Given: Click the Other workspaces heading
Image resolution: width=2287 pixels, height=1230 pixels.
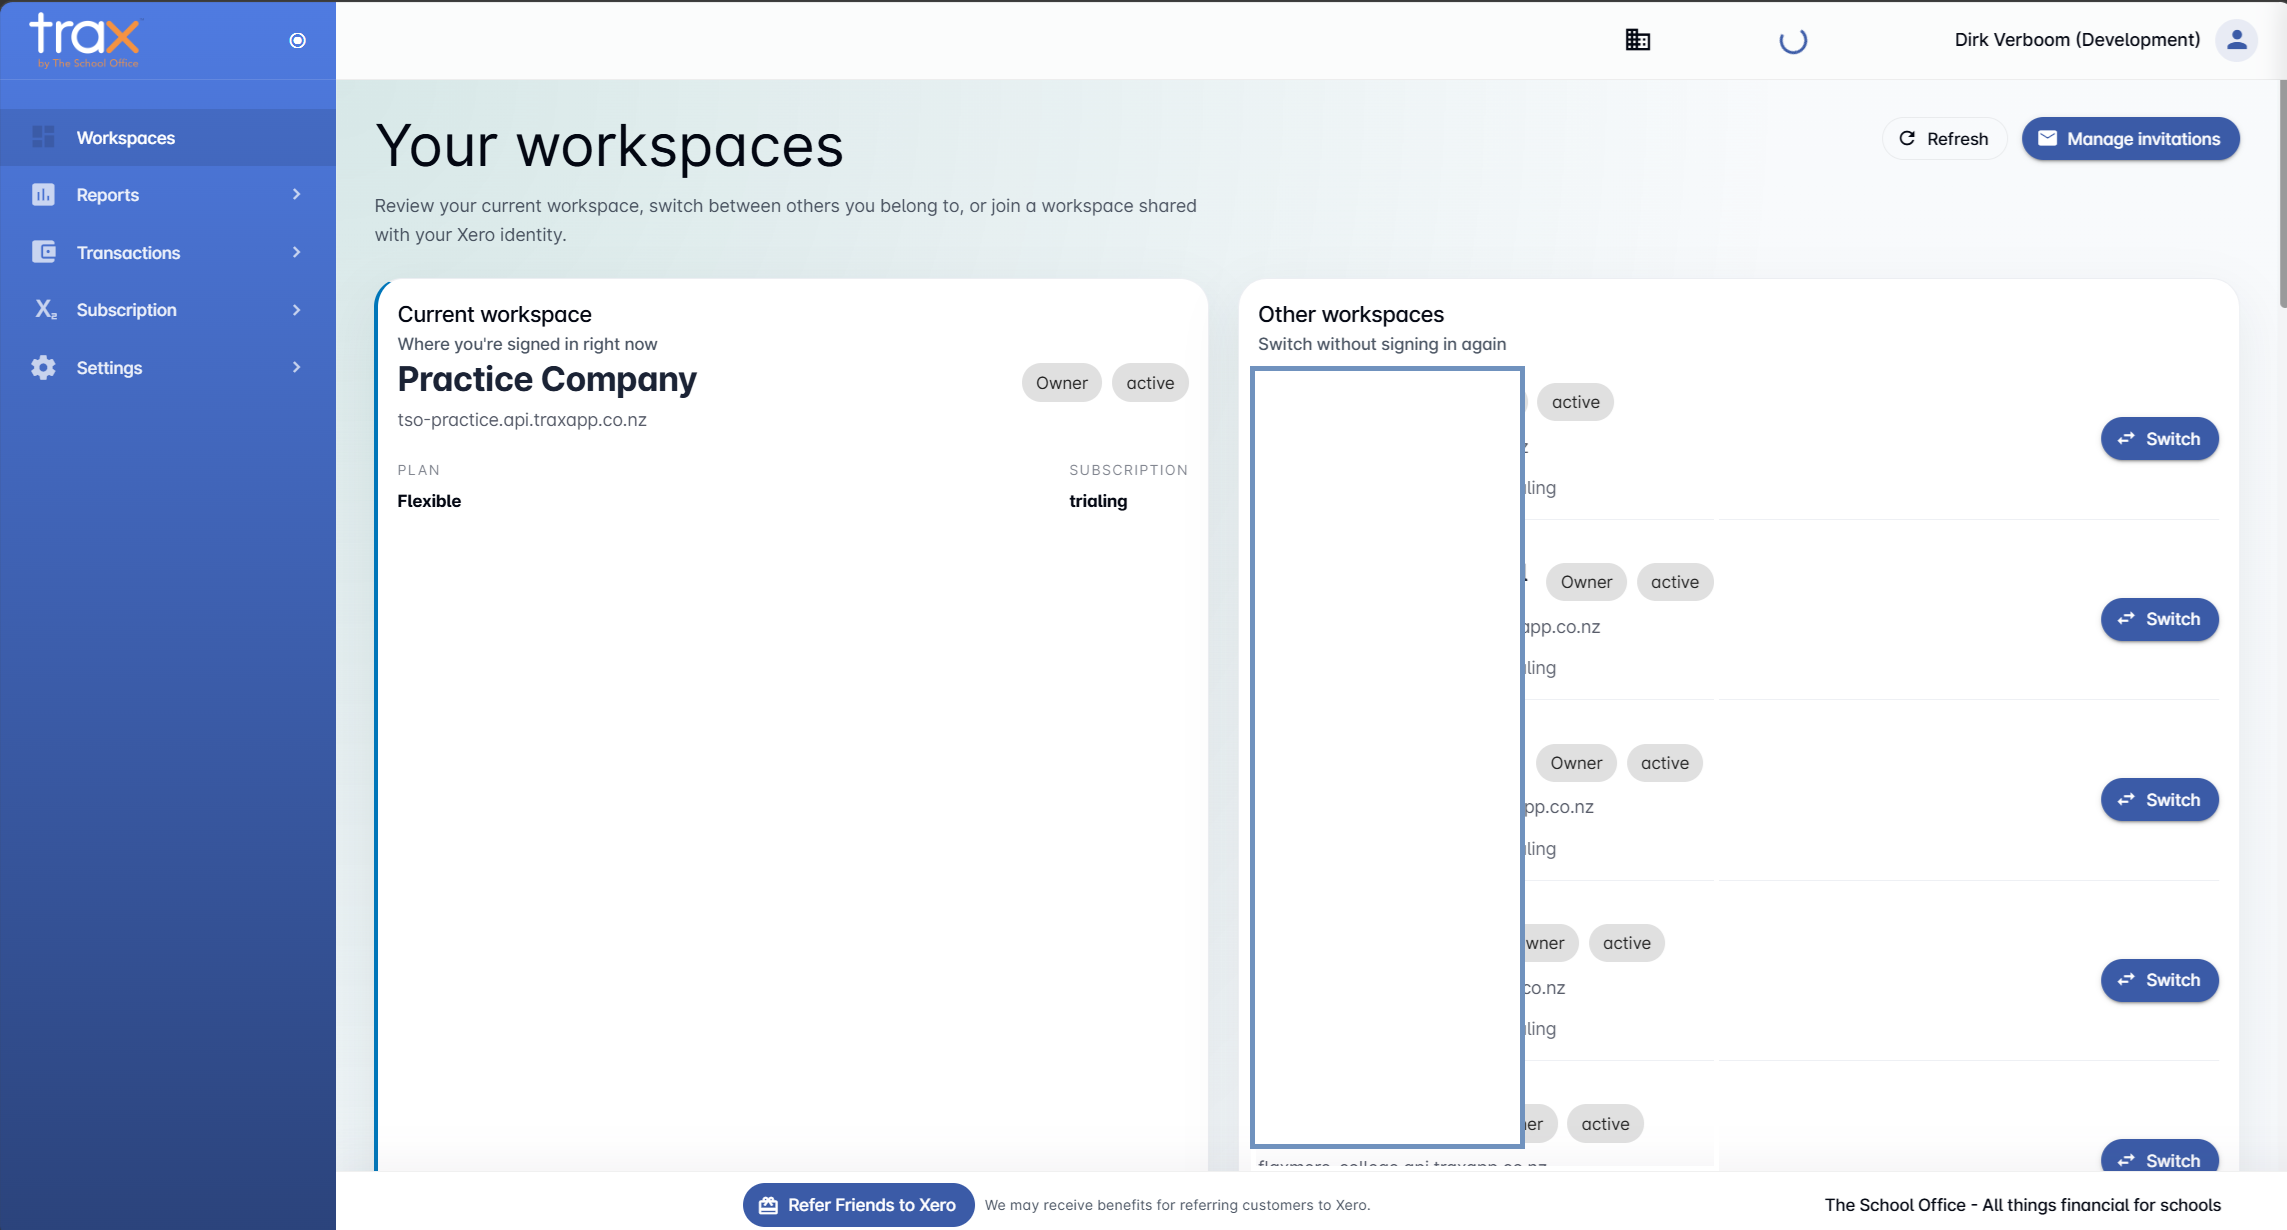Looking at the screenshot, I should pos(1351,314).
